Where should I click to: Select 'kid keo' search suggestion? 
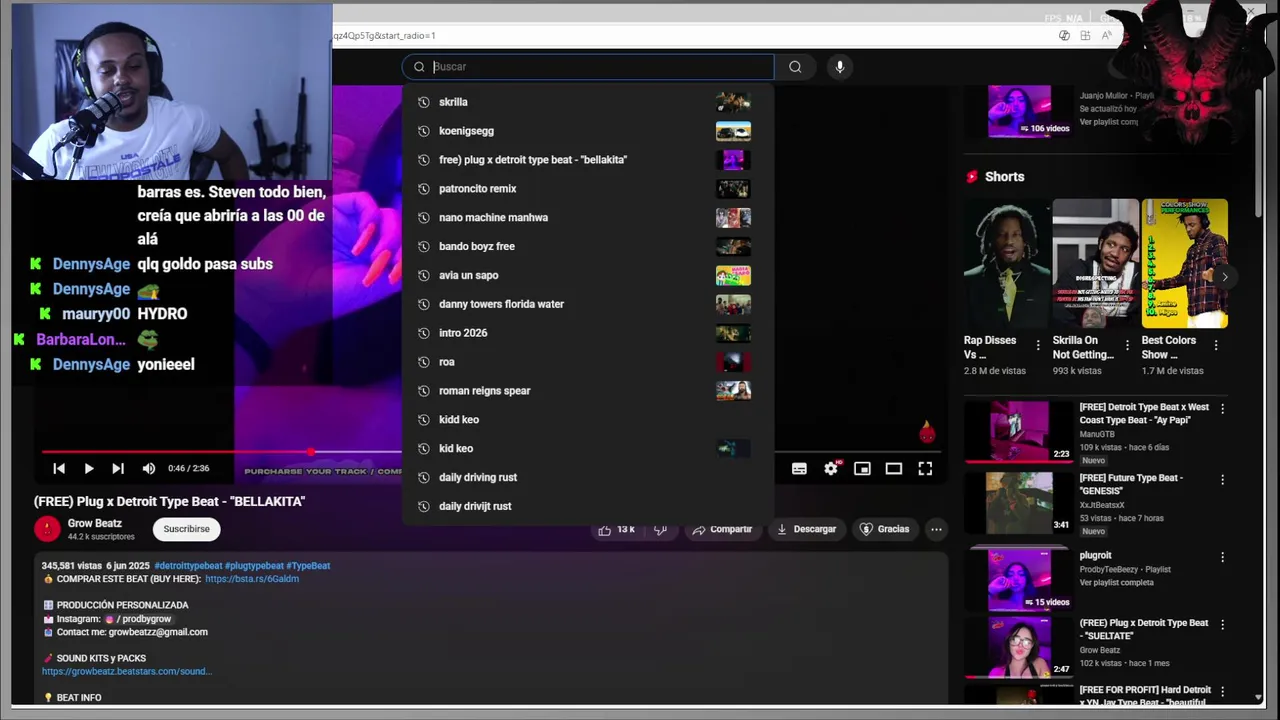click(x=588, y=449)
